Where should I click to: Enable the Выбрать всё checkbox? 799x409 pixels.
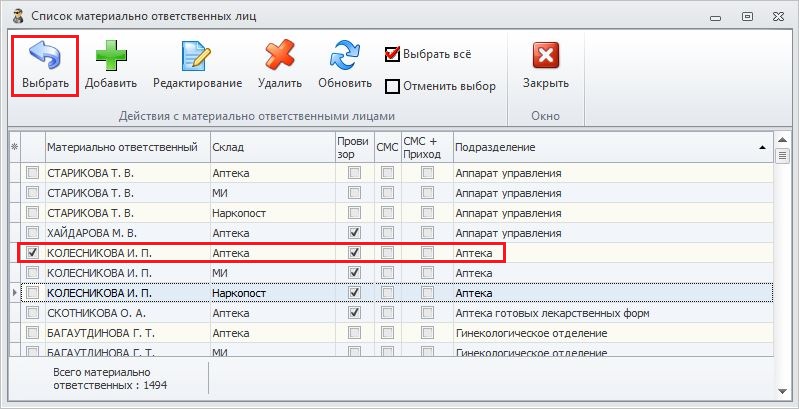tap(393, 54)
